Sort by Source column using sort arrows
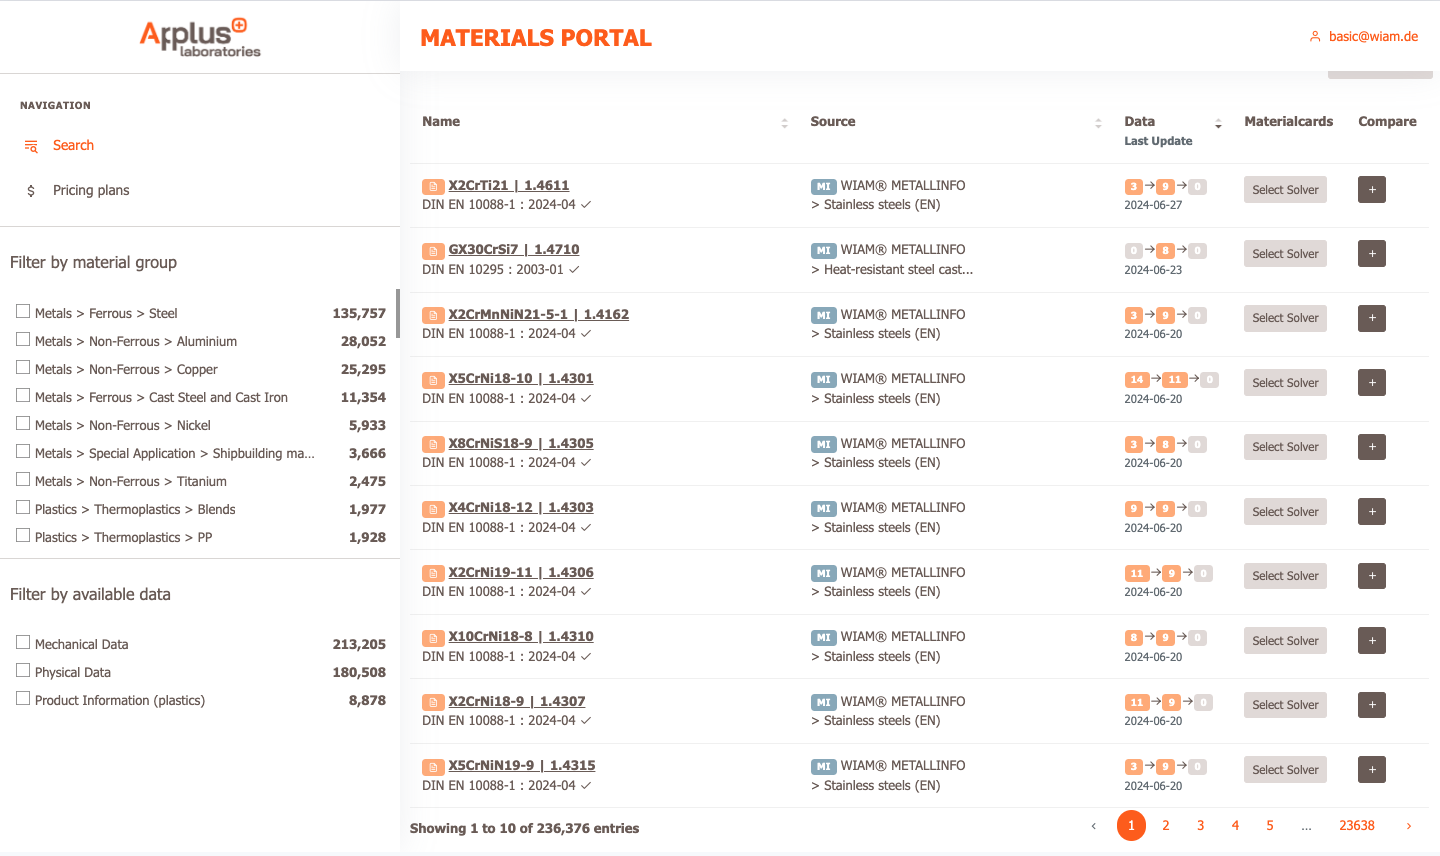 pos(1098,123)
